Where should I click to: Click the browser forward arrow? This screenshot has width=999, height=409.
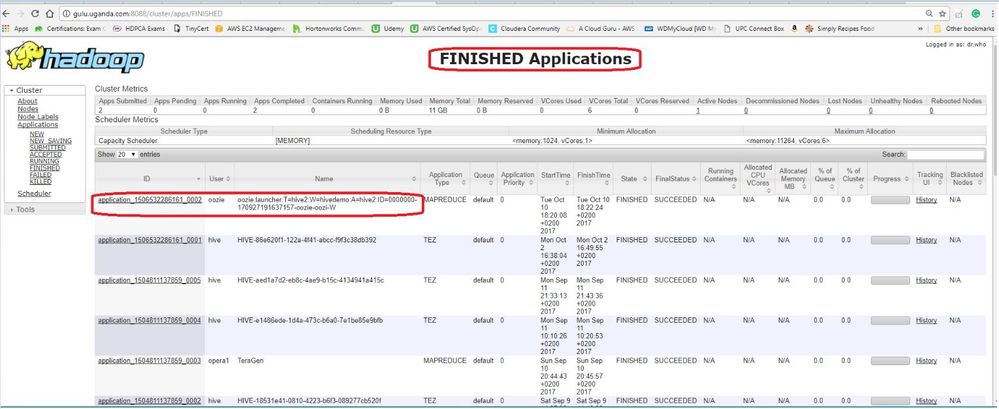pyautogui.click(x=19, y=13)
